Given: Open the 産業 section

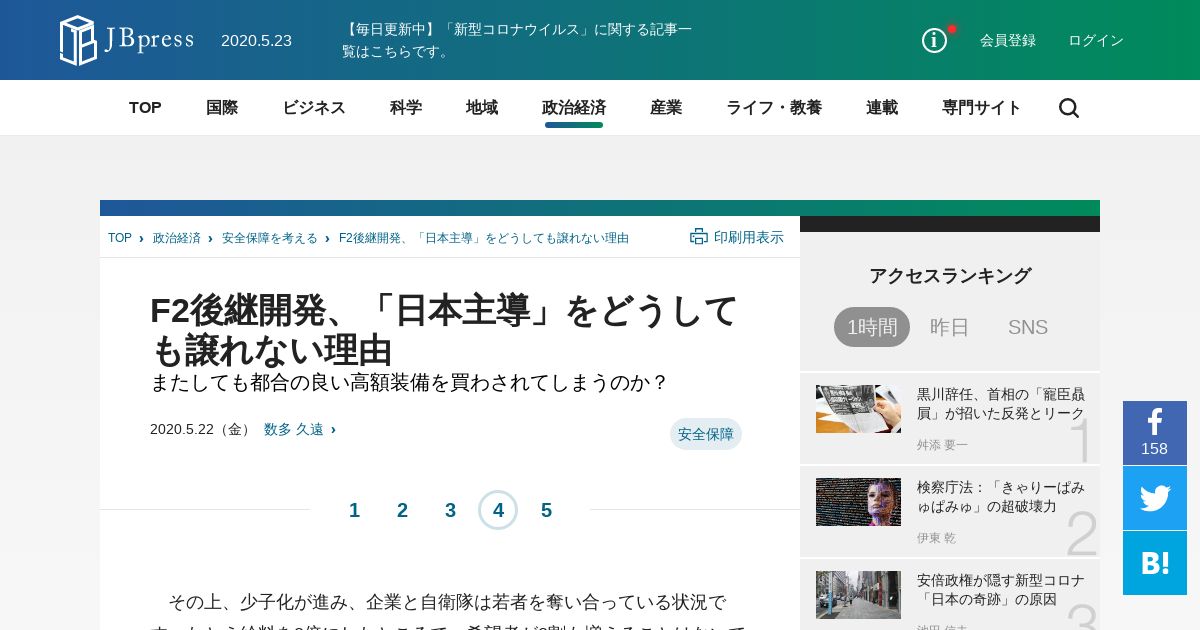Looking at the screenshot, I should point(666,108).
